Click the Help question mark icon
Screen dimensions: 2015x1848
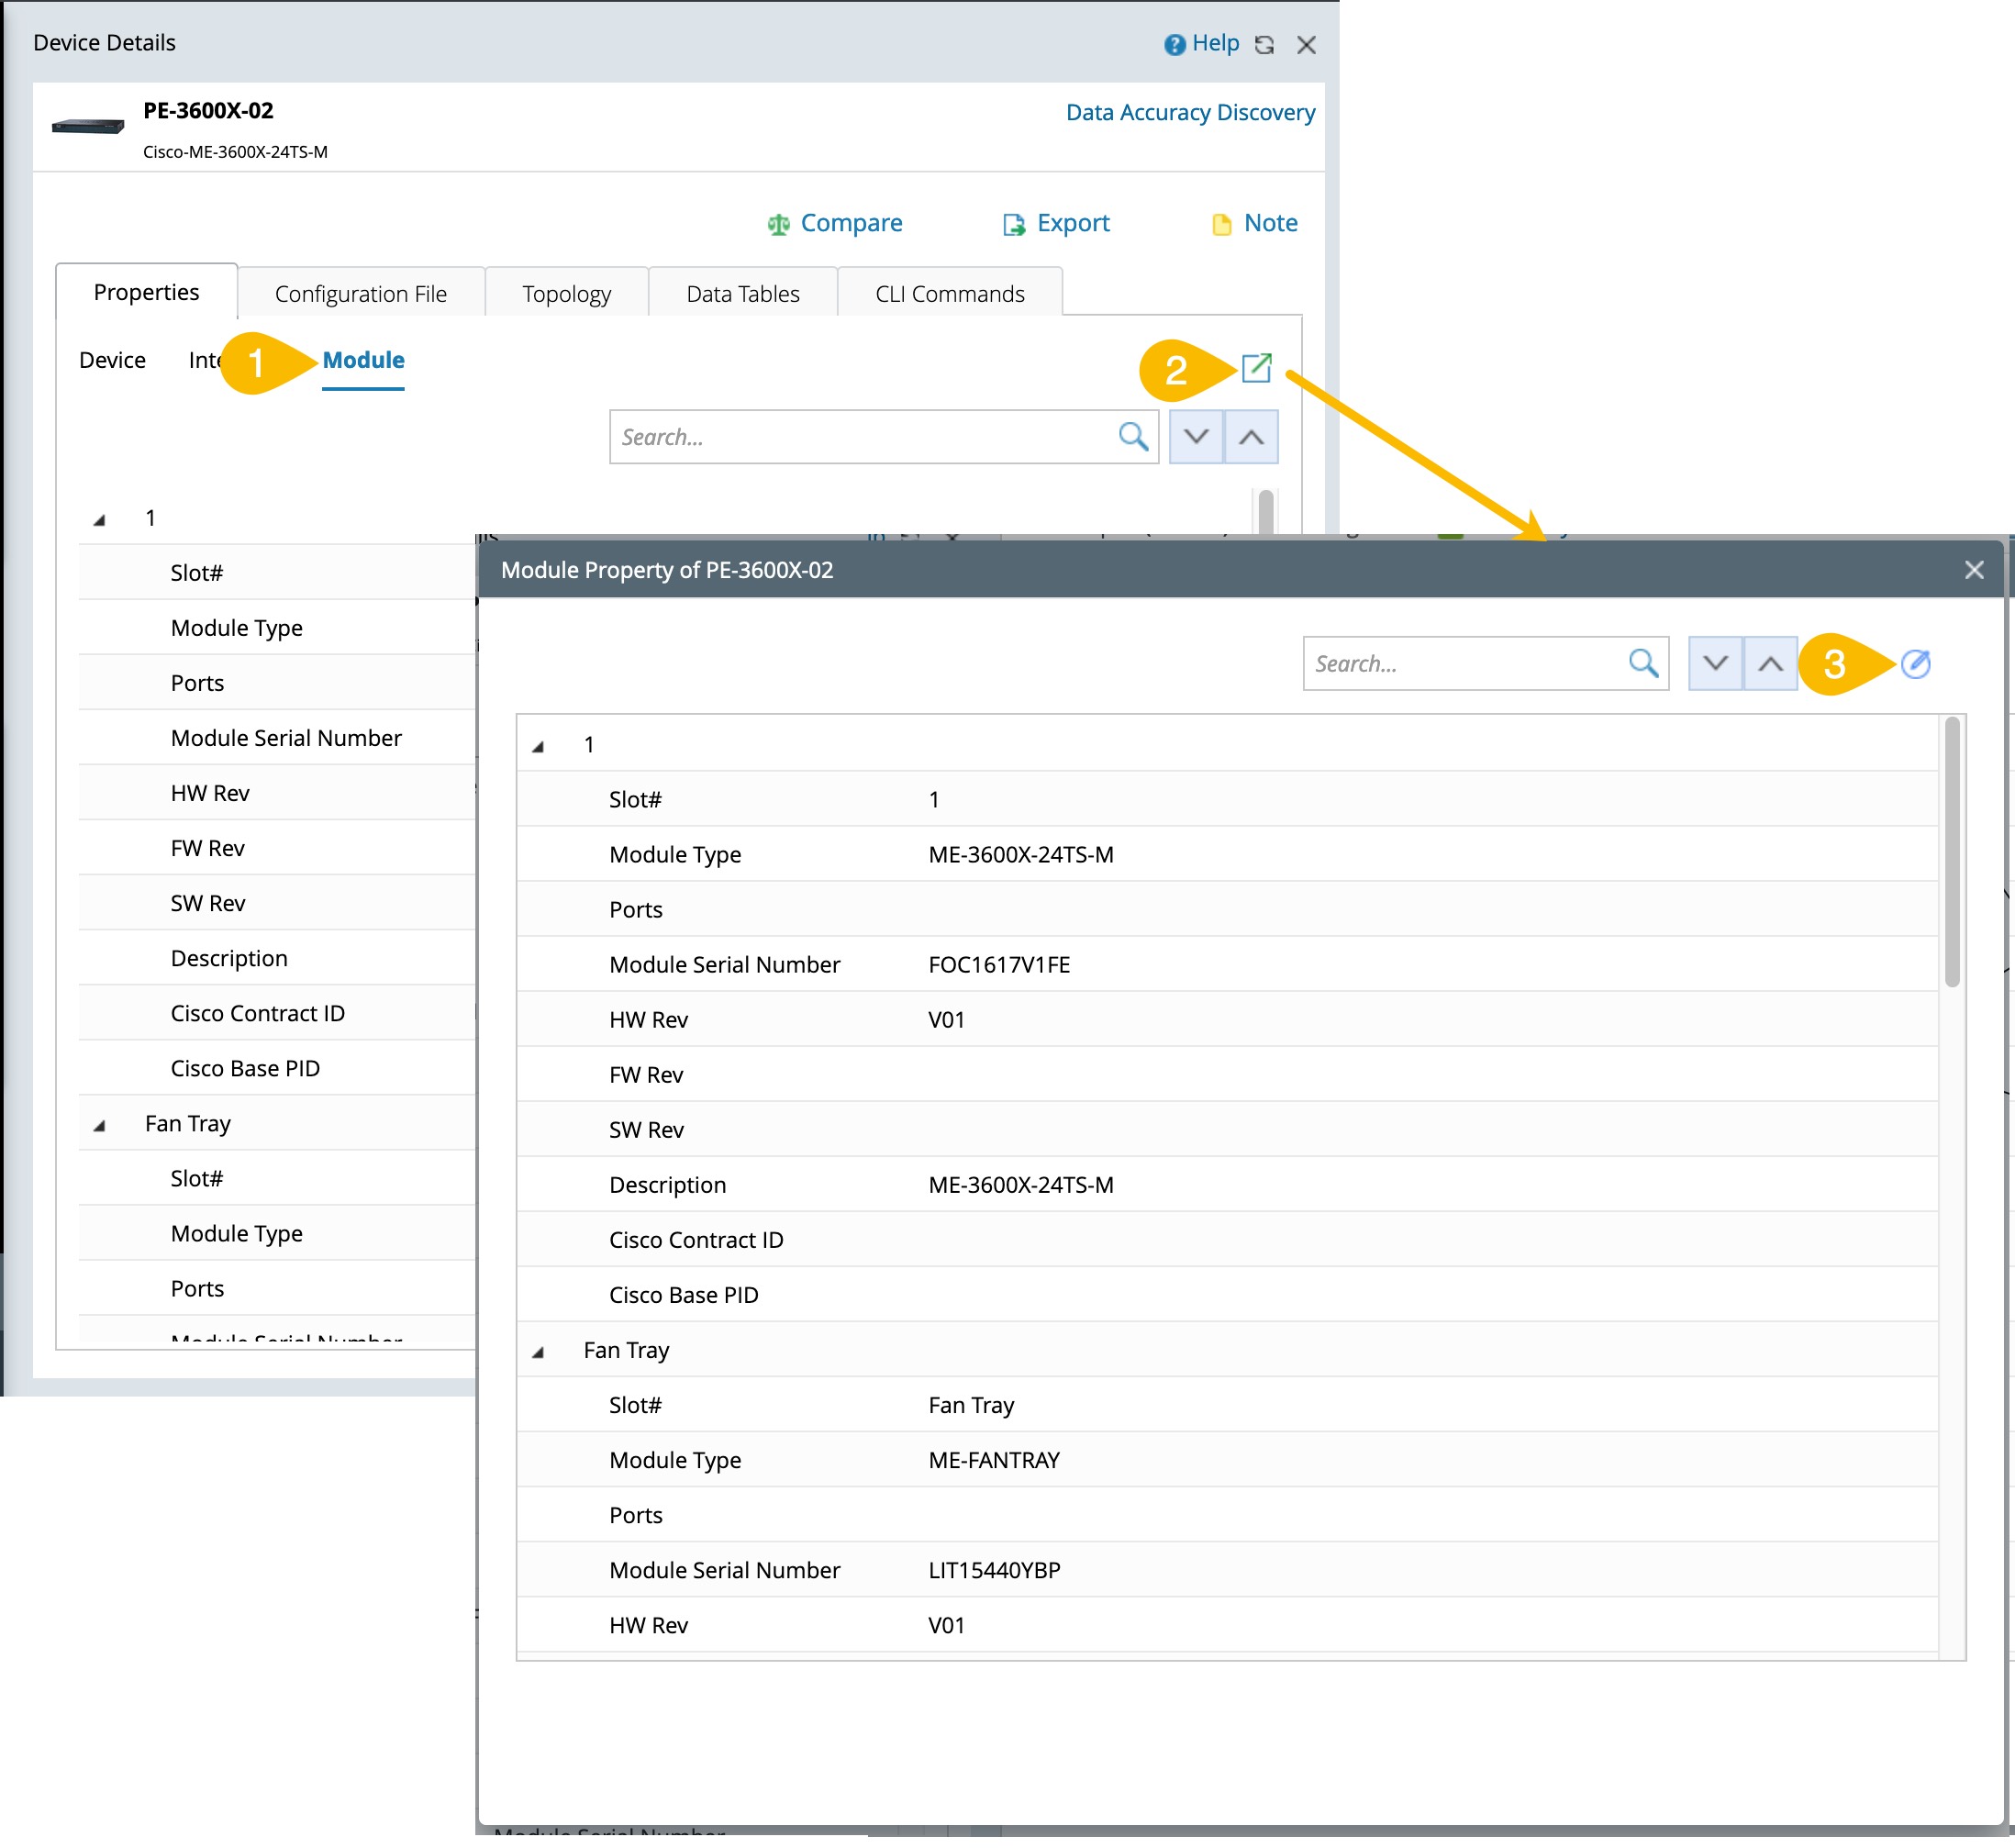[1174, 44]
